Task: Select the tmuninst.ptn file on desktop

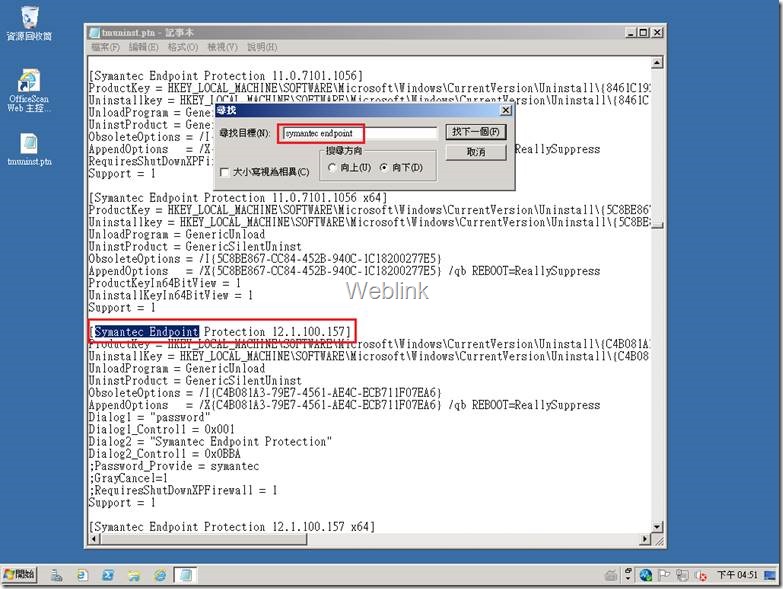Action: click(29, 149)
